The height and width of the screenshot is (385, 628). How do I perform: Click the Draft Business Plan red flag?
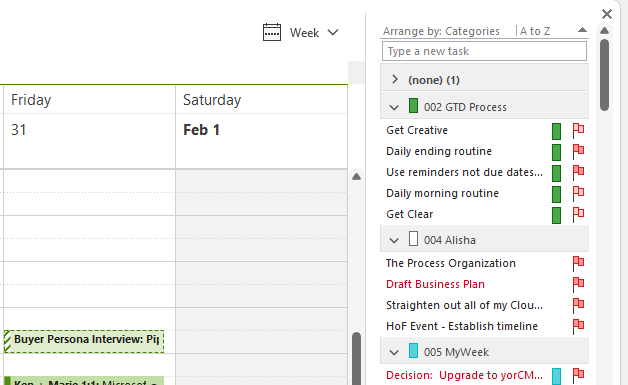(x=578, y=284)
